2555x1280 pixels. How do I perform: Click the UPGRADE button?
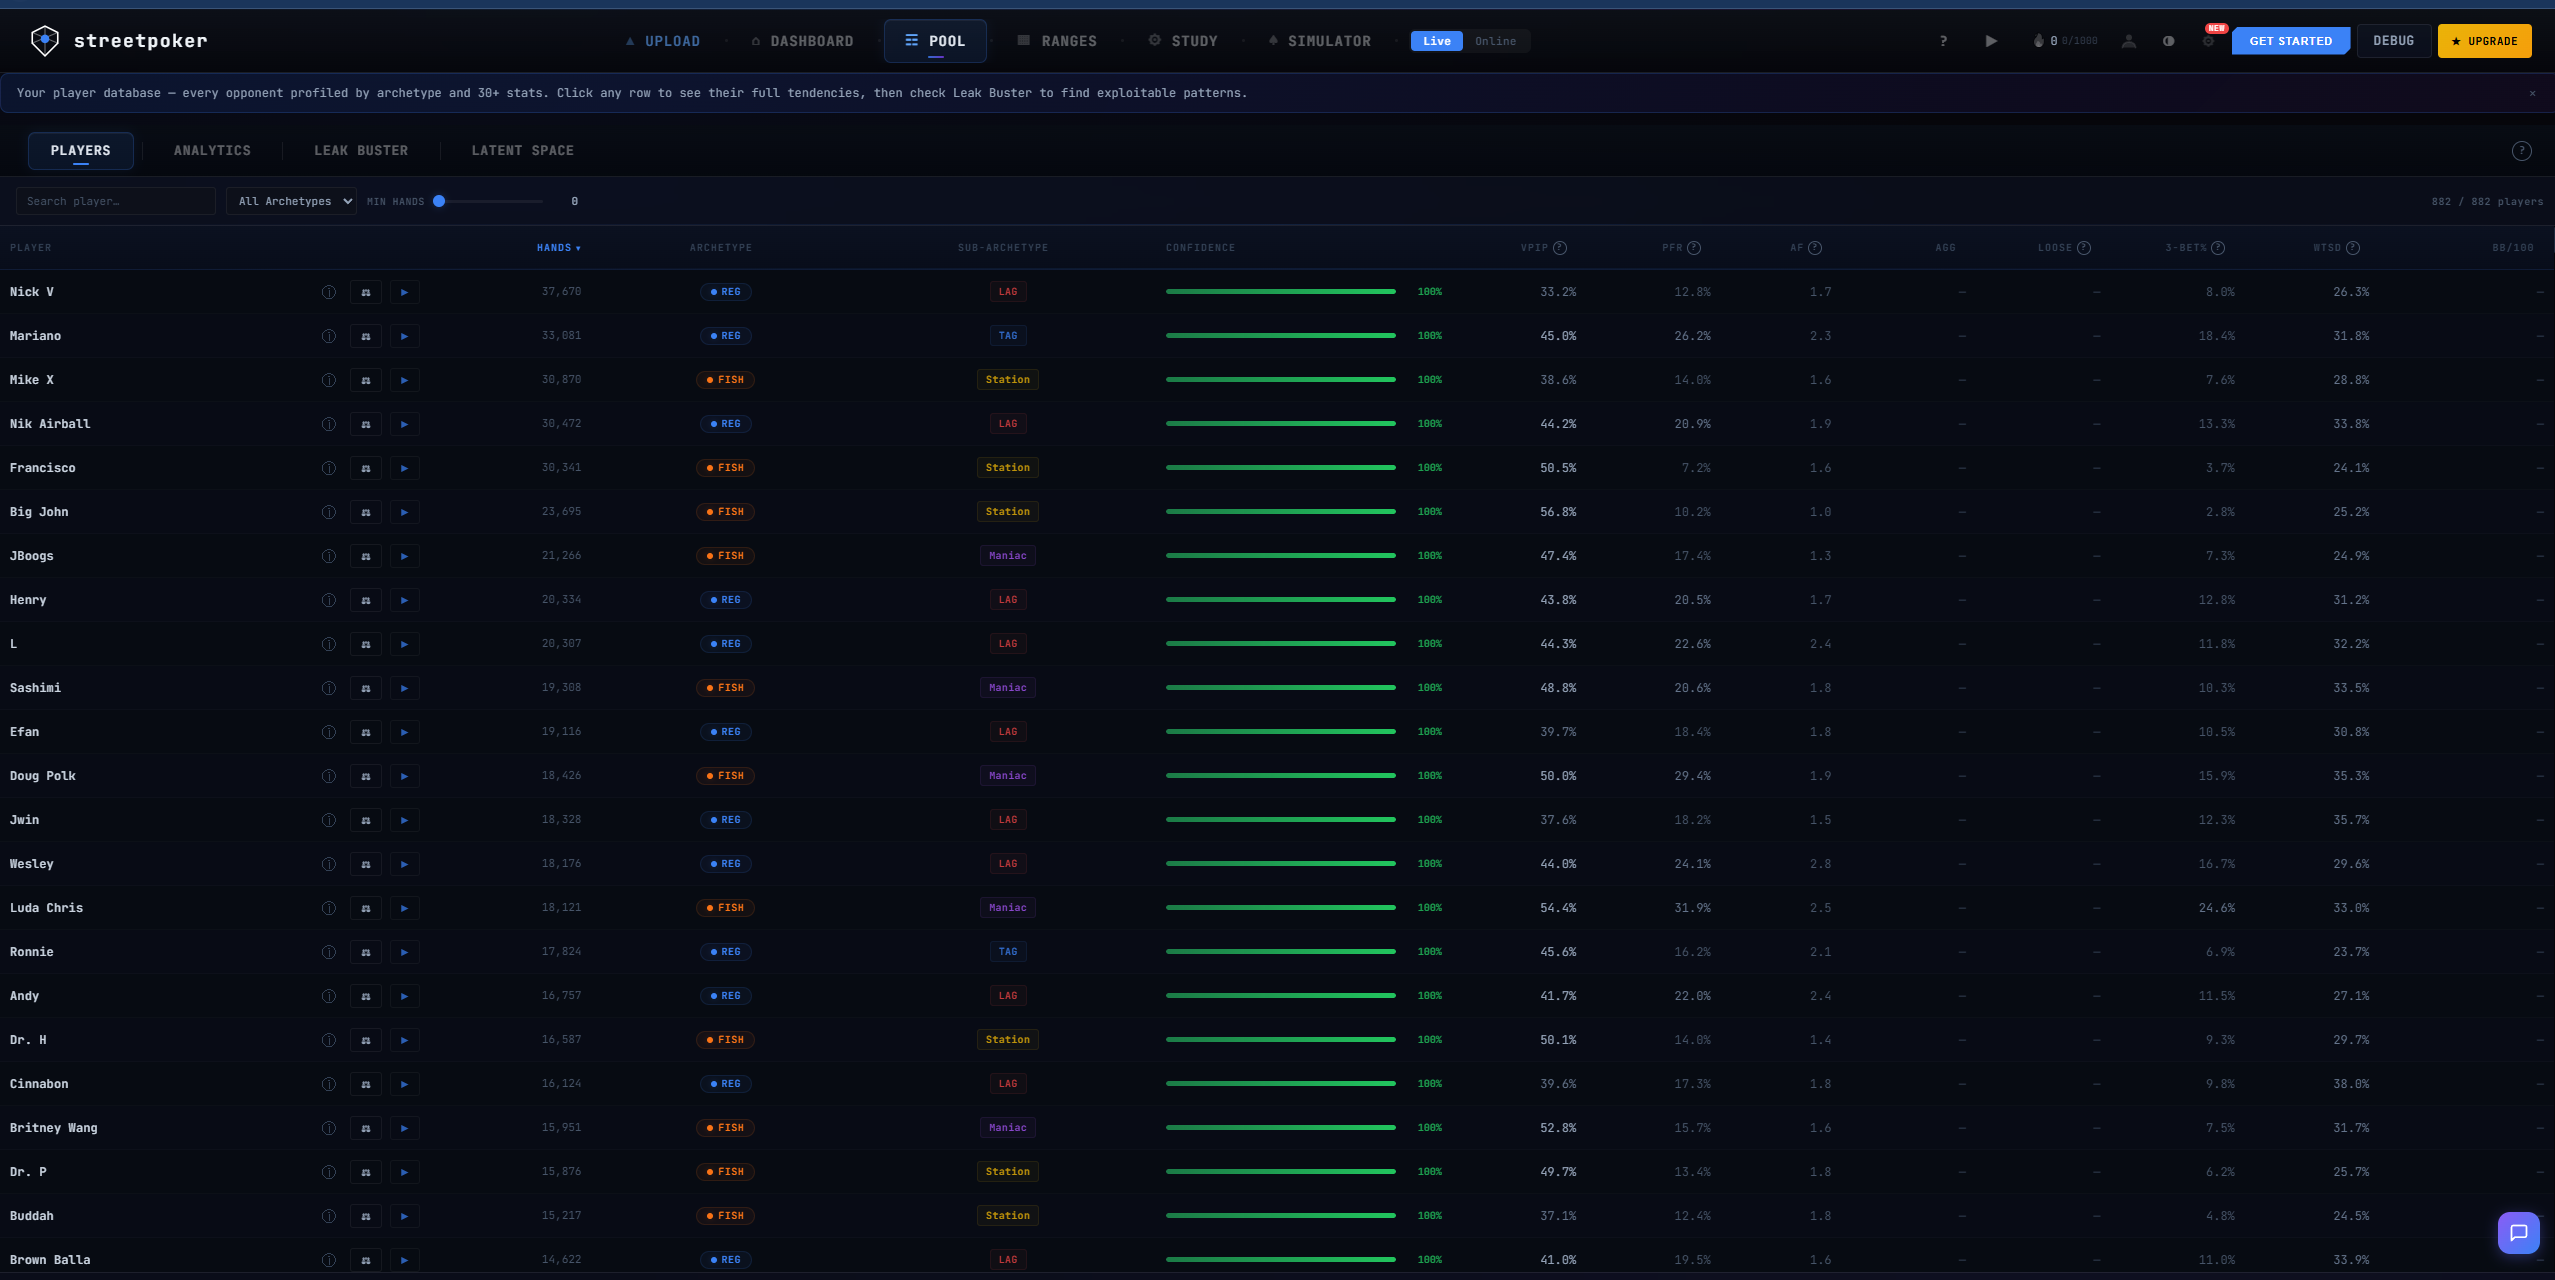(2484, 41)
